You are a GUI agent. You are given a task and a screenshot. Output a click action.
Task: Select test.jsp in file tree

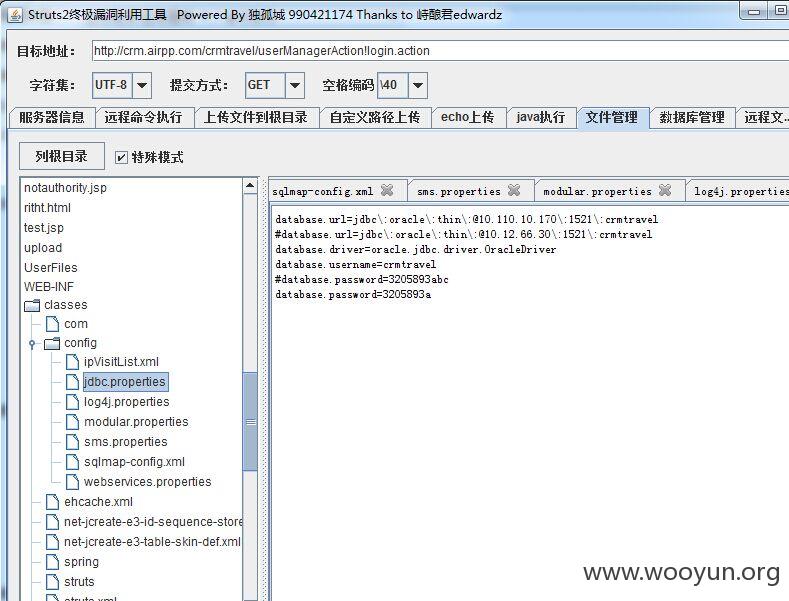tap(44, 228)
